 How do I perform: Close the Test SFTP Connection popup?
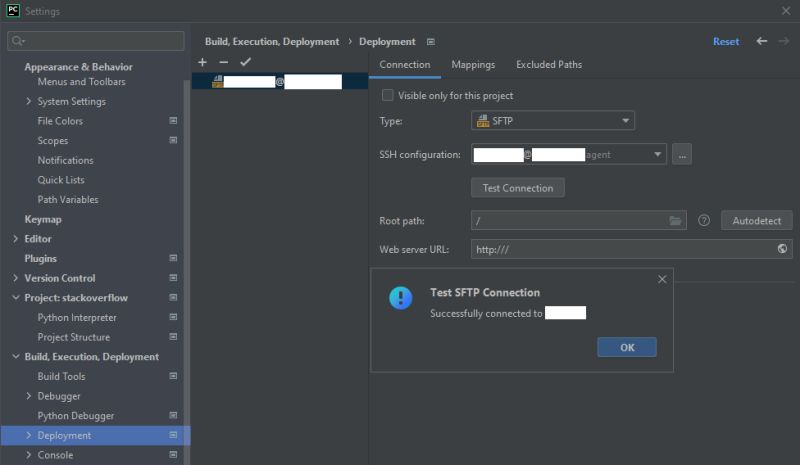click(x=662, y=279)
